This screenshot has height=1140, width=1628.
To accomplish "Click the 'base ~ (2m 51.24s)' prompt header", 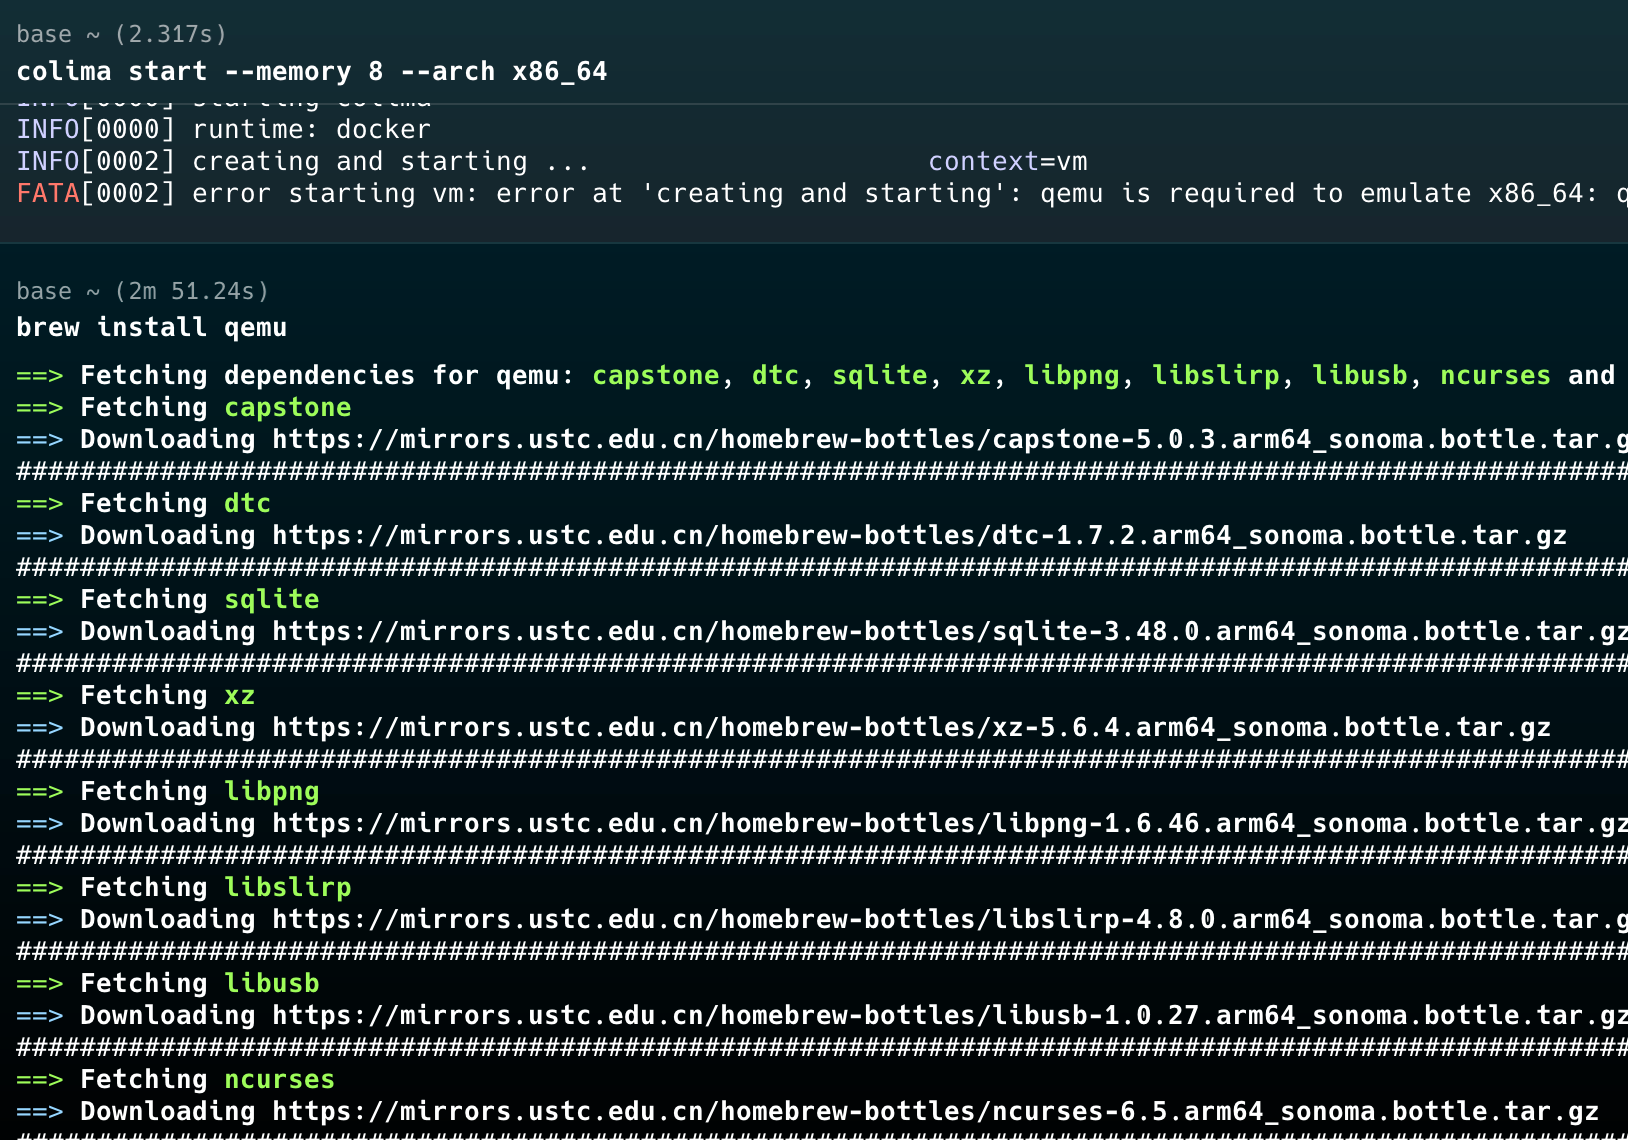I will point(143,291).
